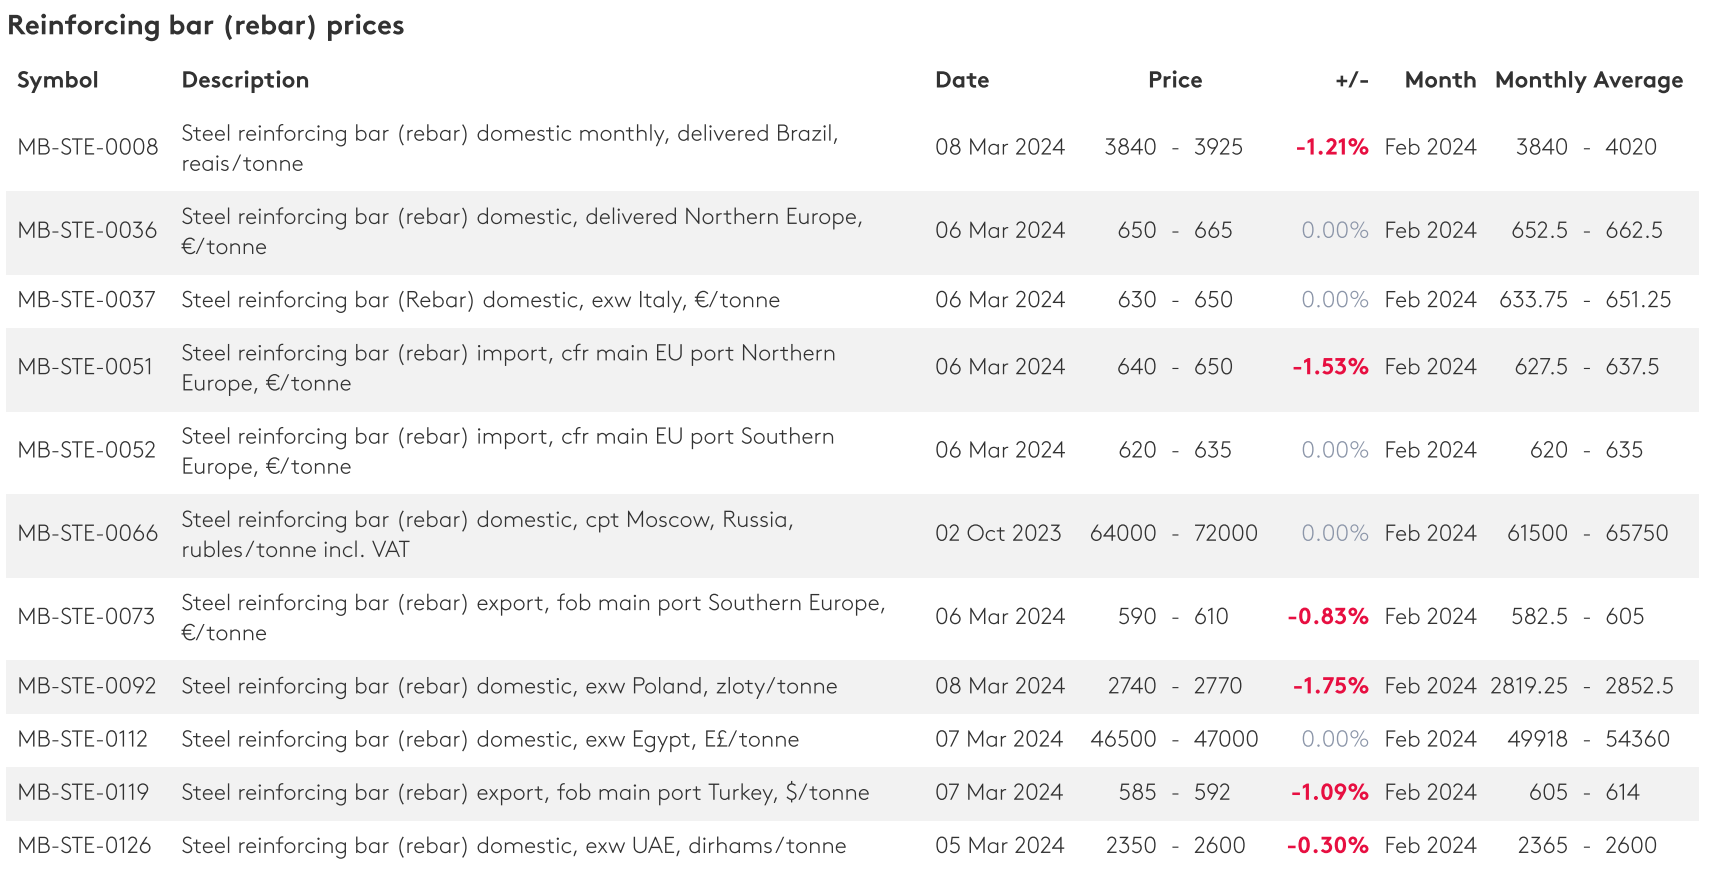Open symbol MB-STE-0036

[88, 230]
